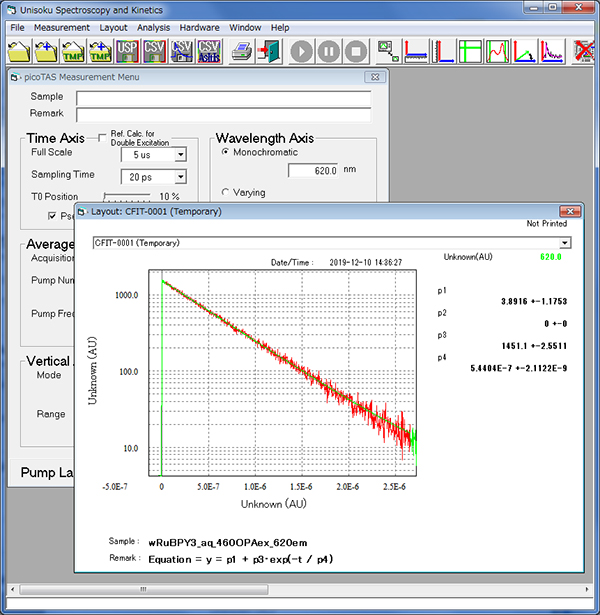Screen dimensions: 600x615
Task: Expand the CFIT-0001 layout dropdown
Action: pos(566,242)
